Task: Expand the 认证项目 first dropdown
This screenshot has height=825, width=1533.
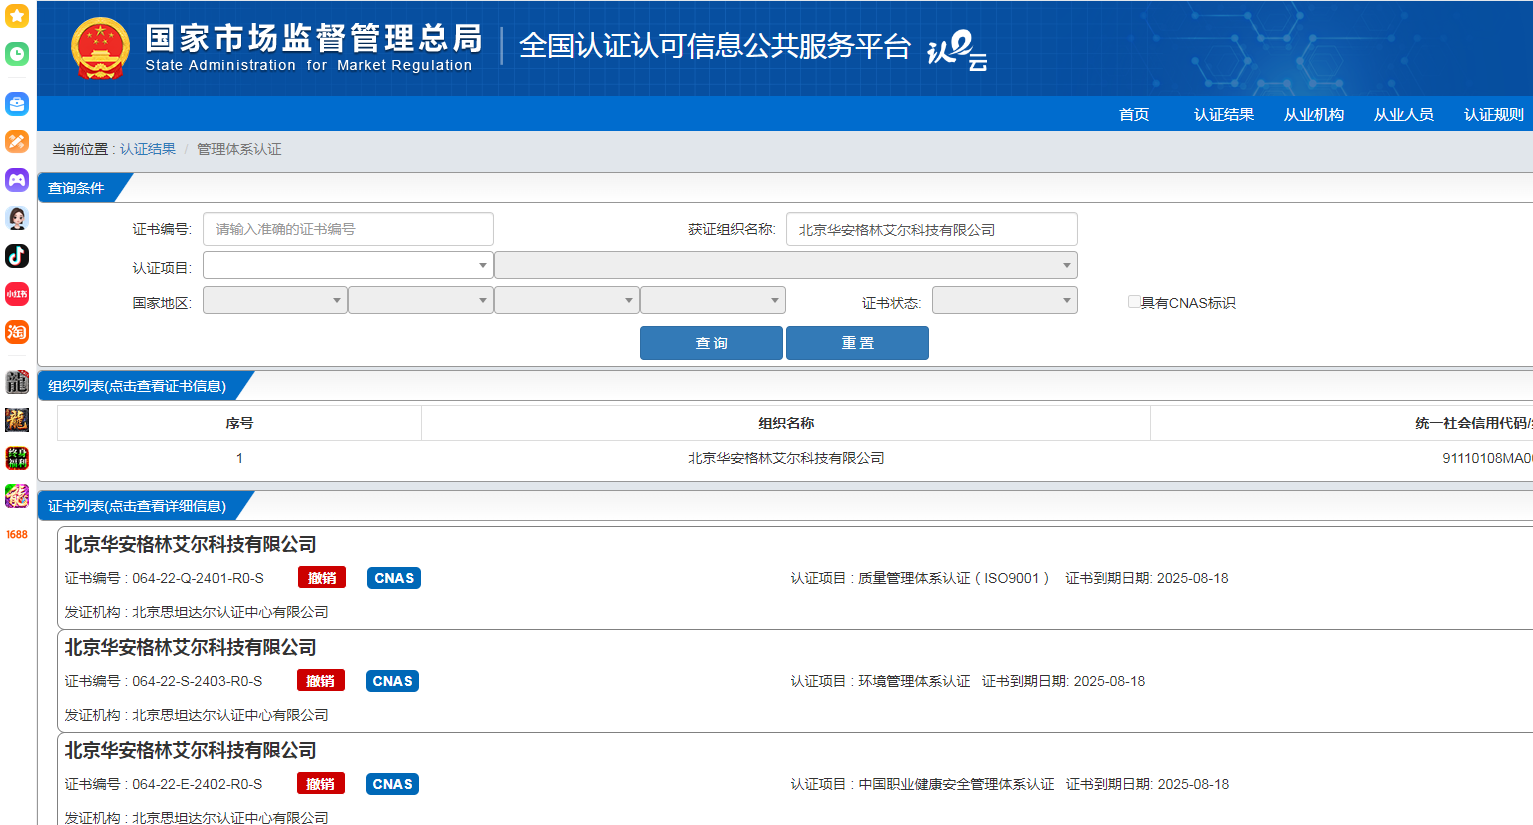Action: (x=347, y=265)
